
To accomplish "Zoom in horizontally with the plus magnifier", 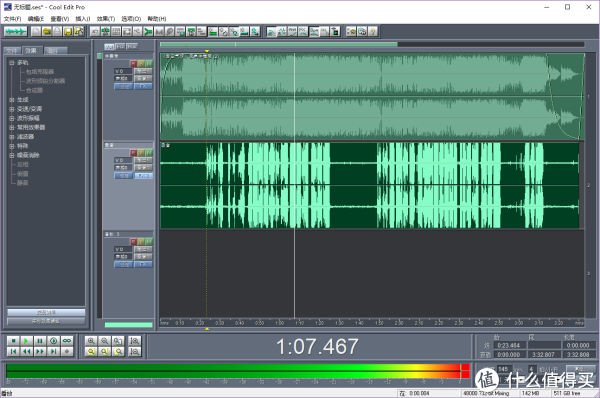I will click(x=91, y=341).
